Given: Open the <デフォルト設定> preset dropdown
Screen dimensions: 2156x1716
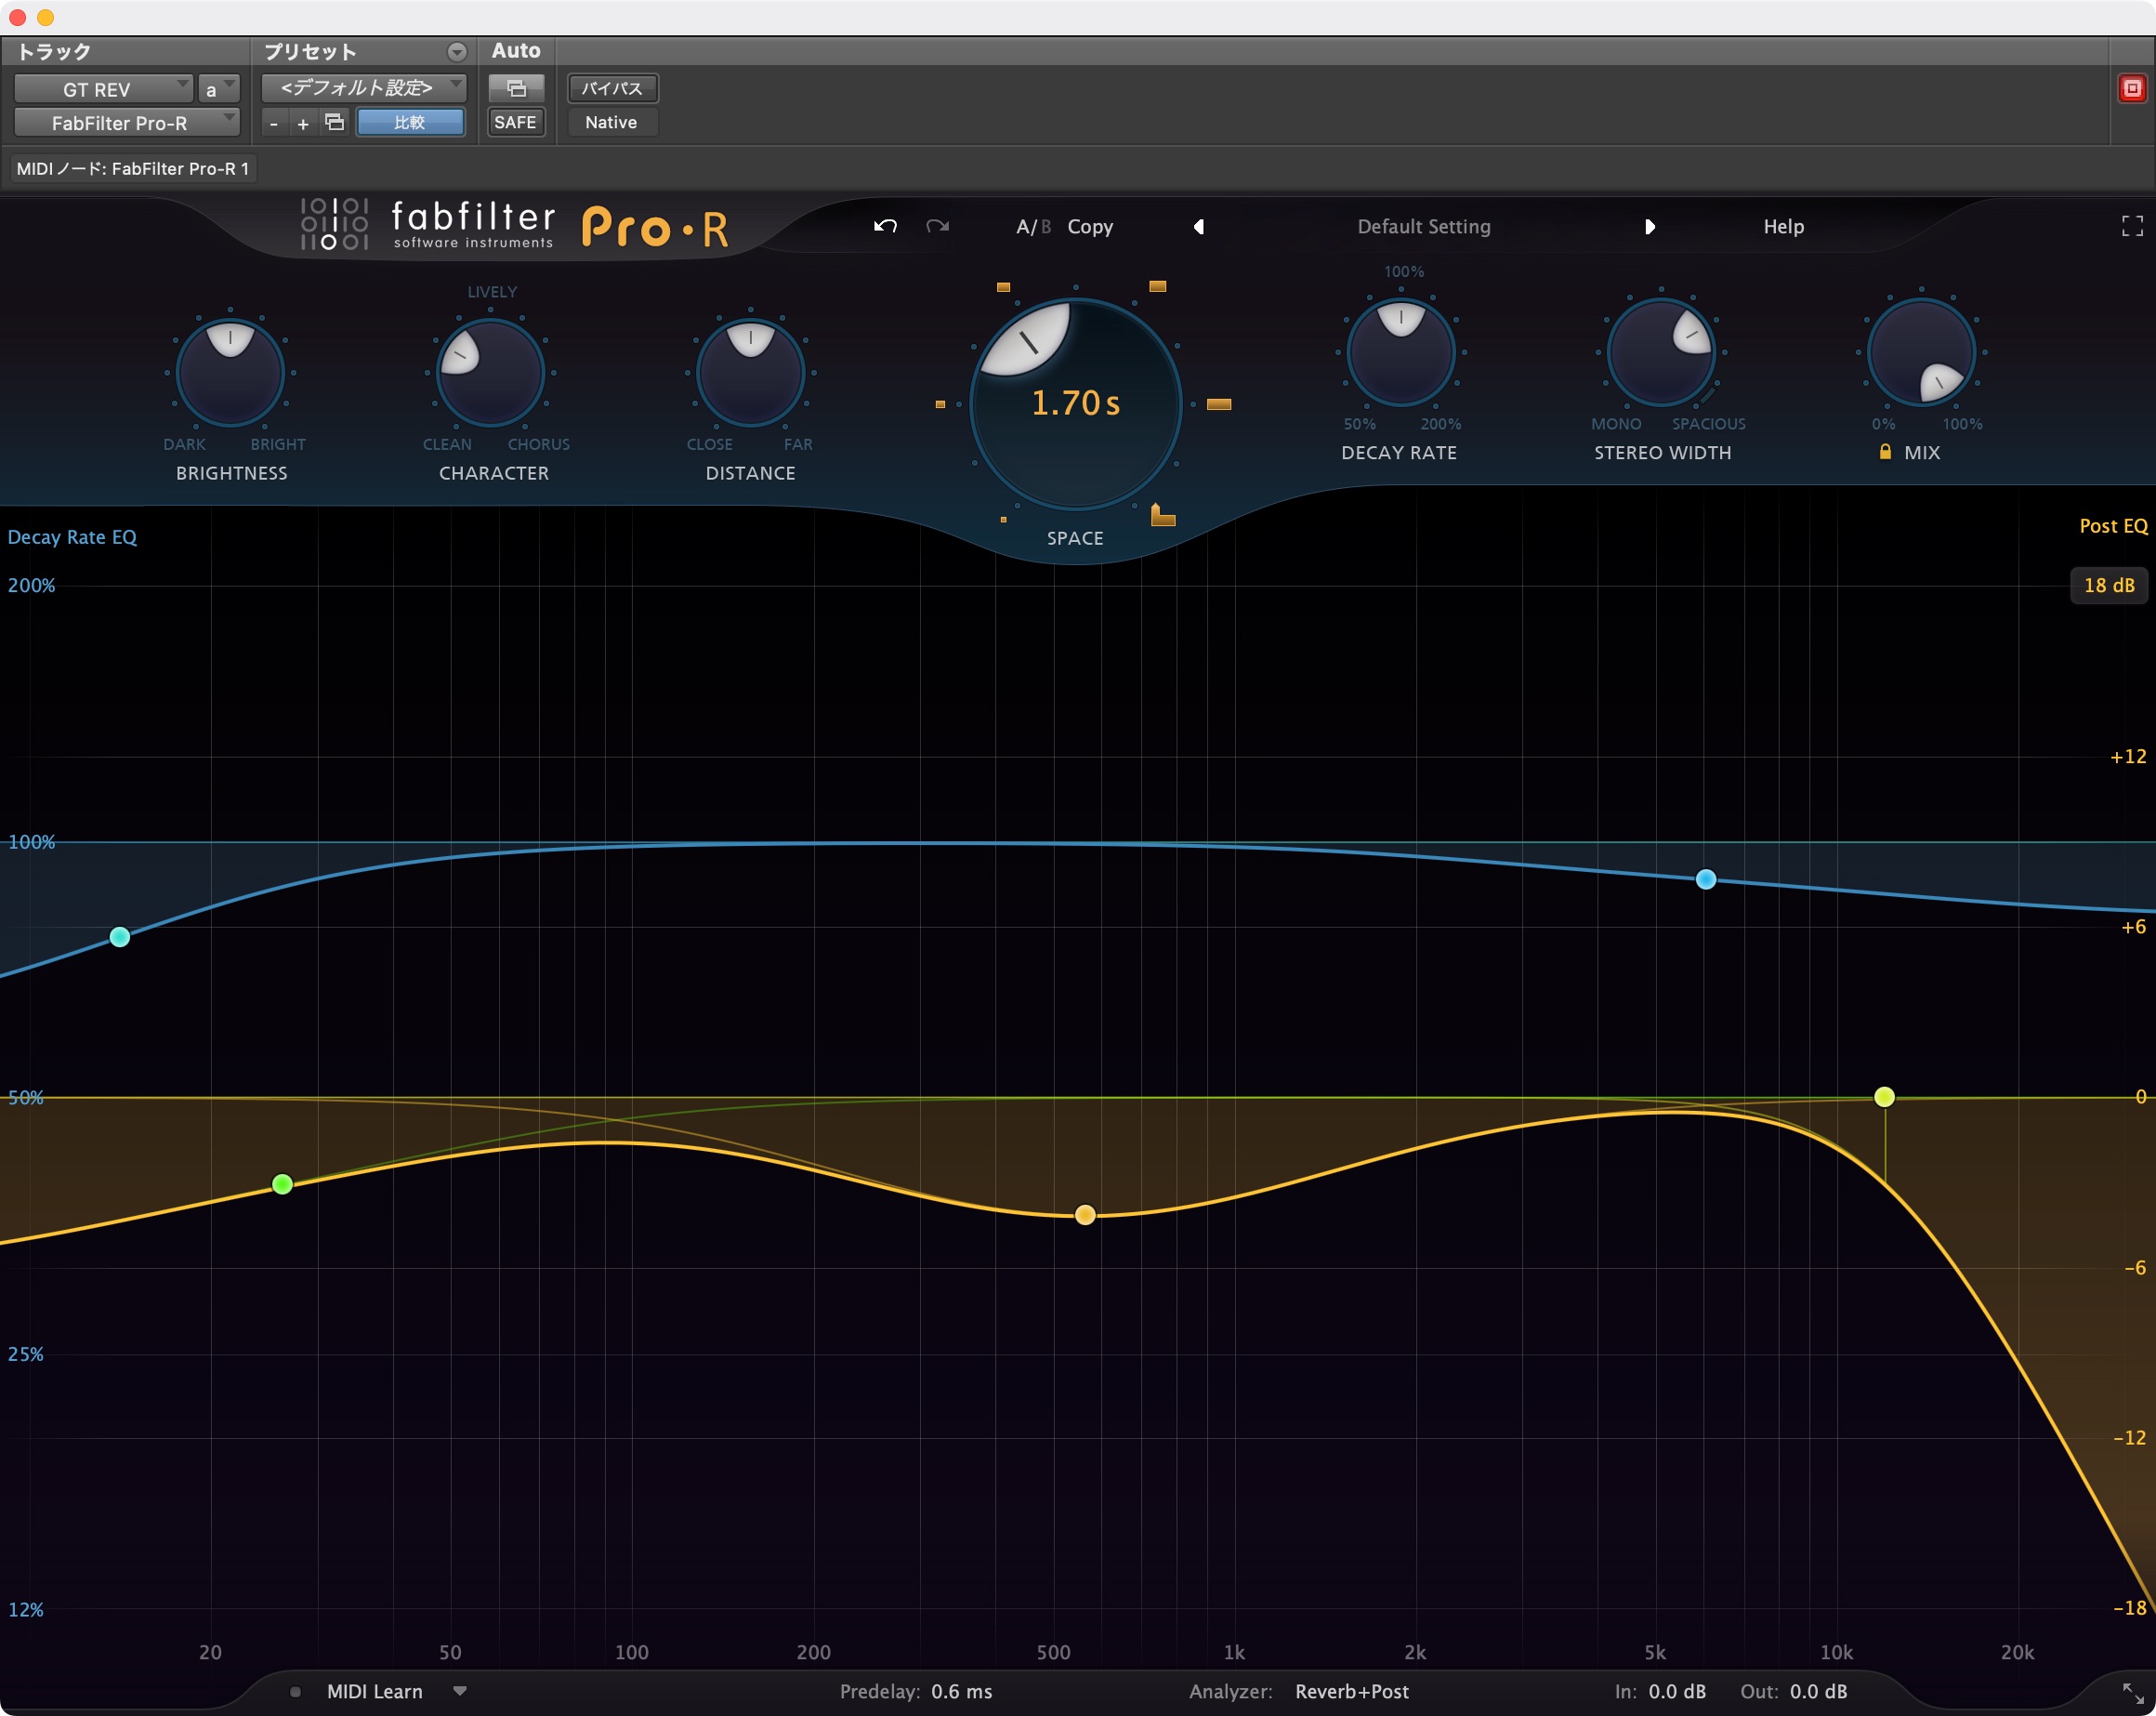Looking at the screenshot, I should (364, 88).
